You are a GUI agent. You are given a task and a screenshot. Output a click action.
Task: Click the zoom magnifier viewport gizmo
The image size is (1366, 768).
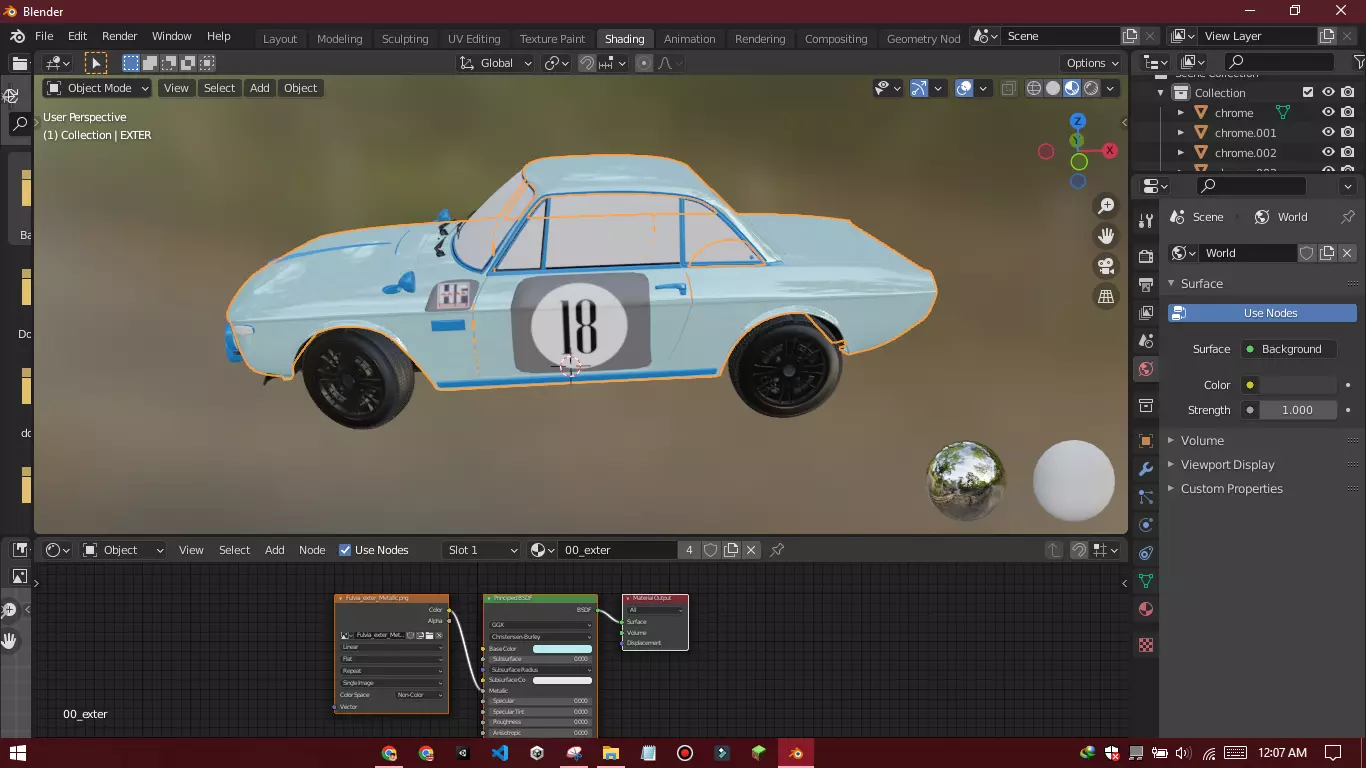1106,207
